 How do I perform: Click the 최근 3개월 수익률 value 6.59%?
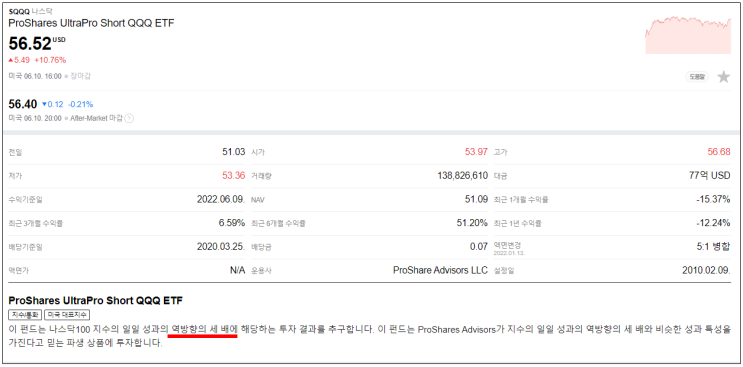pos(232,223)
